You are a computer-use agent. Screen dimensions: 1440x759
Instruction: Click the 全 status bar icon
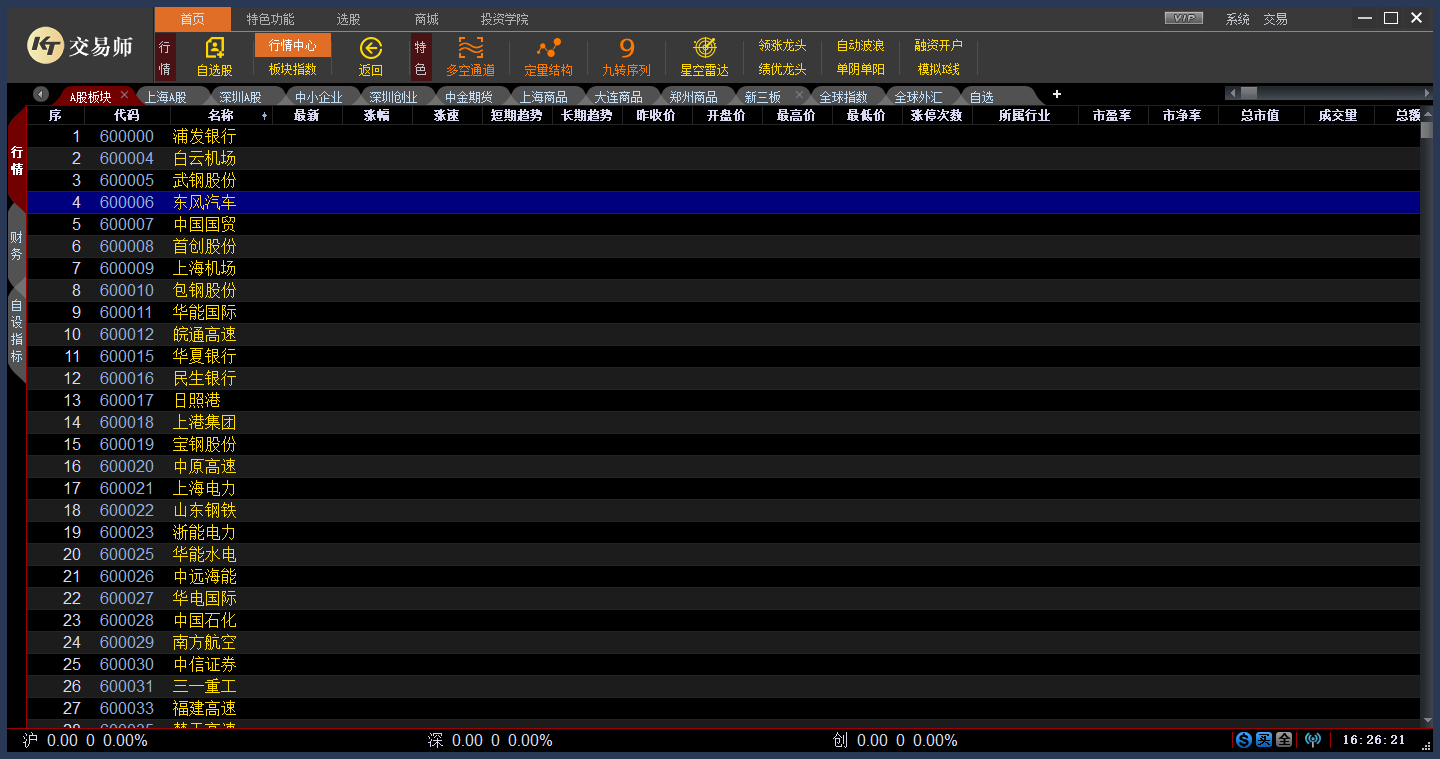pyautogui.click(x=1284, y=740)
